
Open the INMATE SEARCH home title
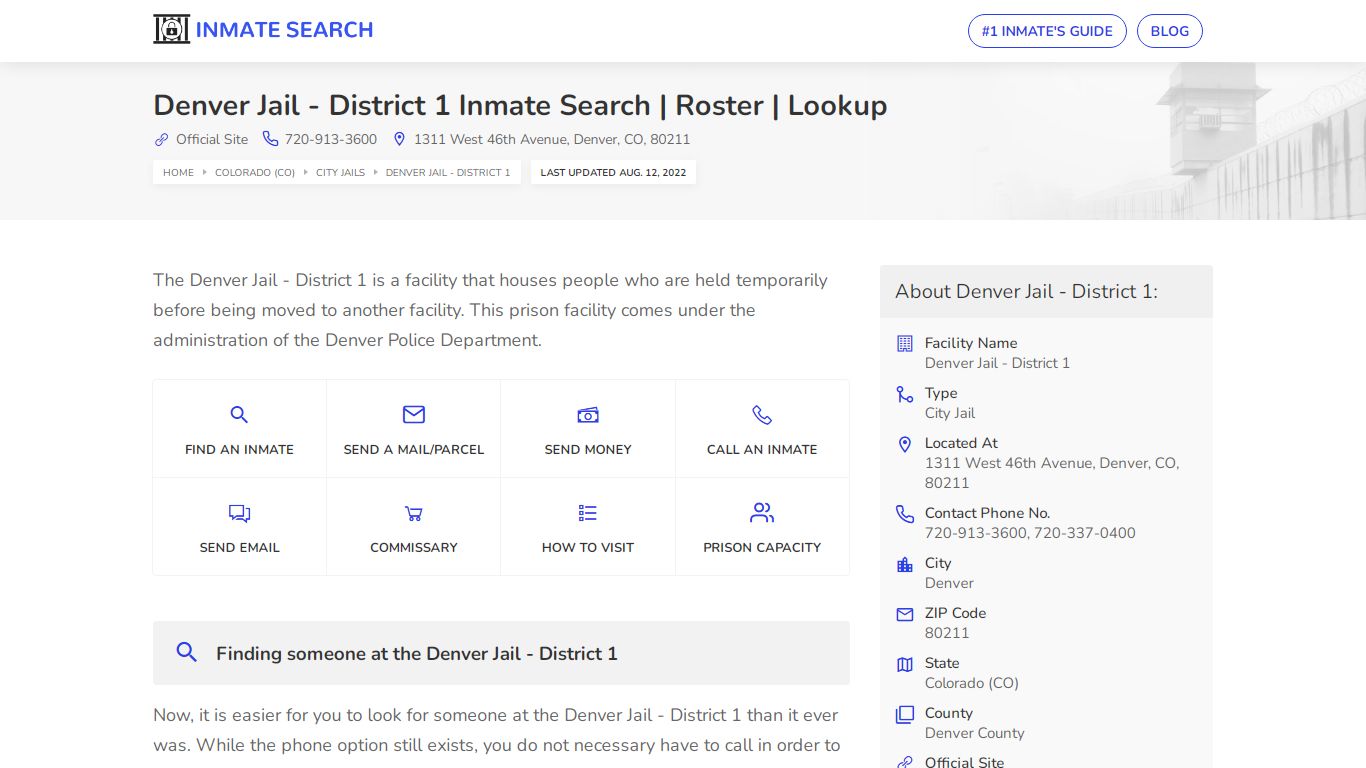[x=284, y=30]
